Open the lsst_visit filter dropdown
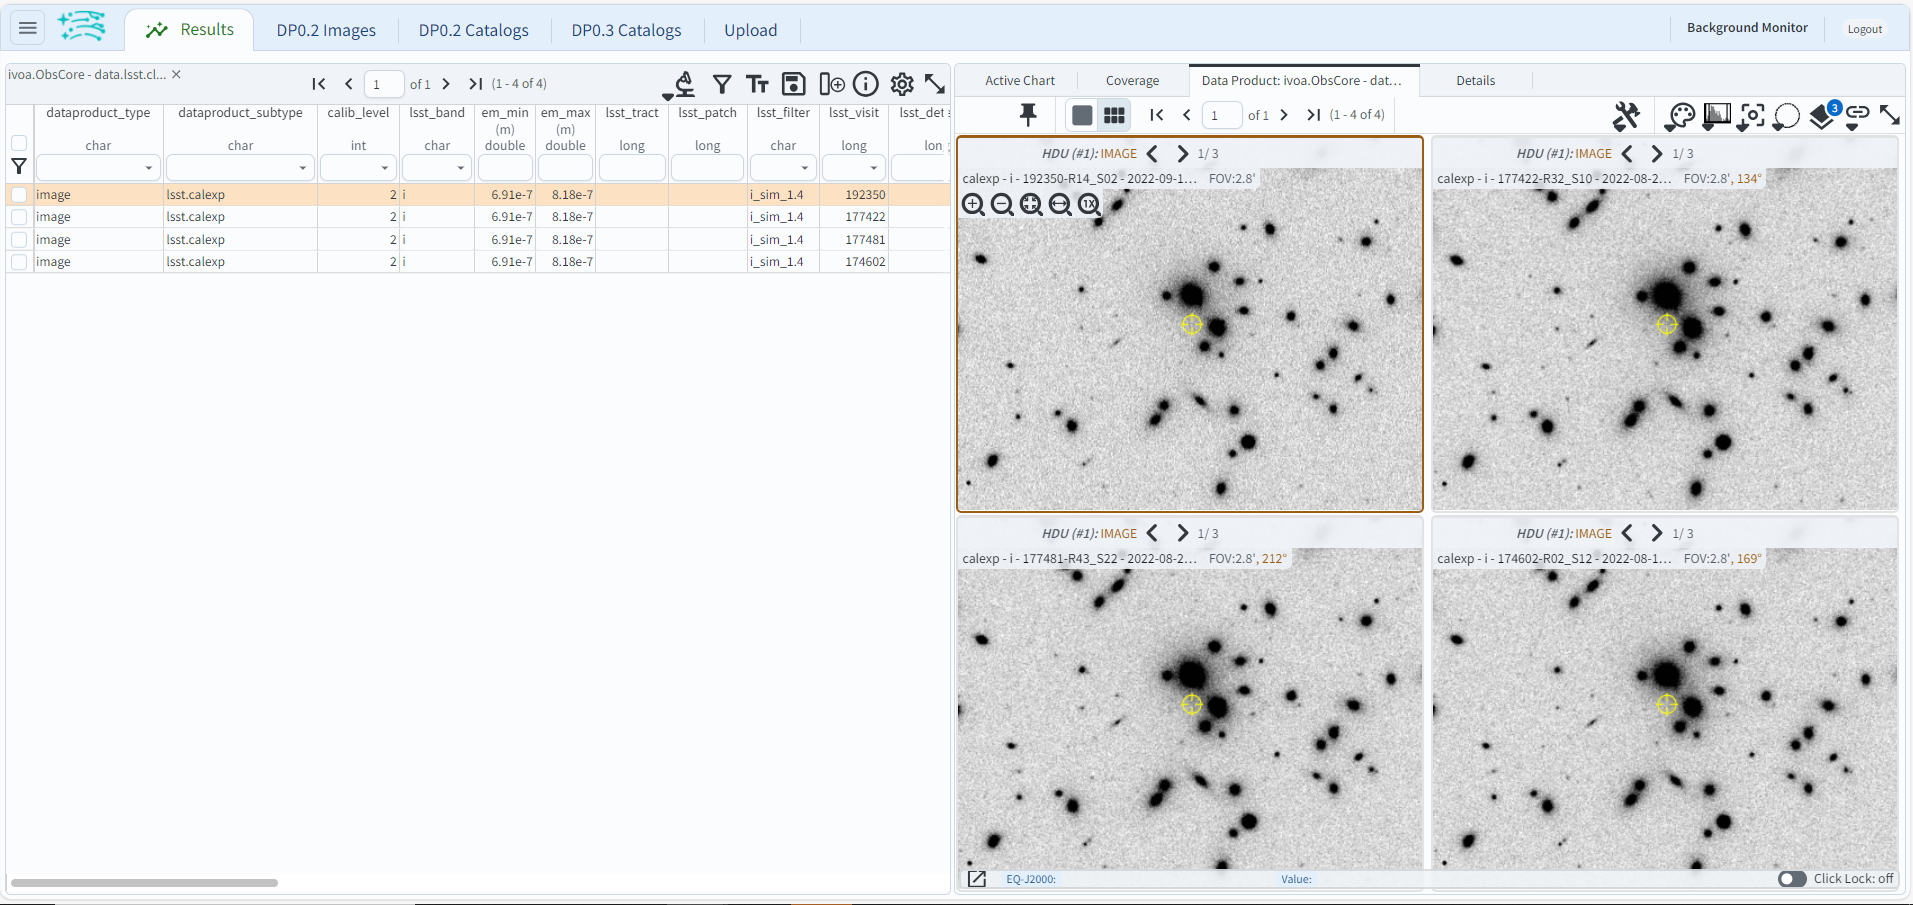The width and height of the screenshot is (1913, 905). click(x=874, y=168)
